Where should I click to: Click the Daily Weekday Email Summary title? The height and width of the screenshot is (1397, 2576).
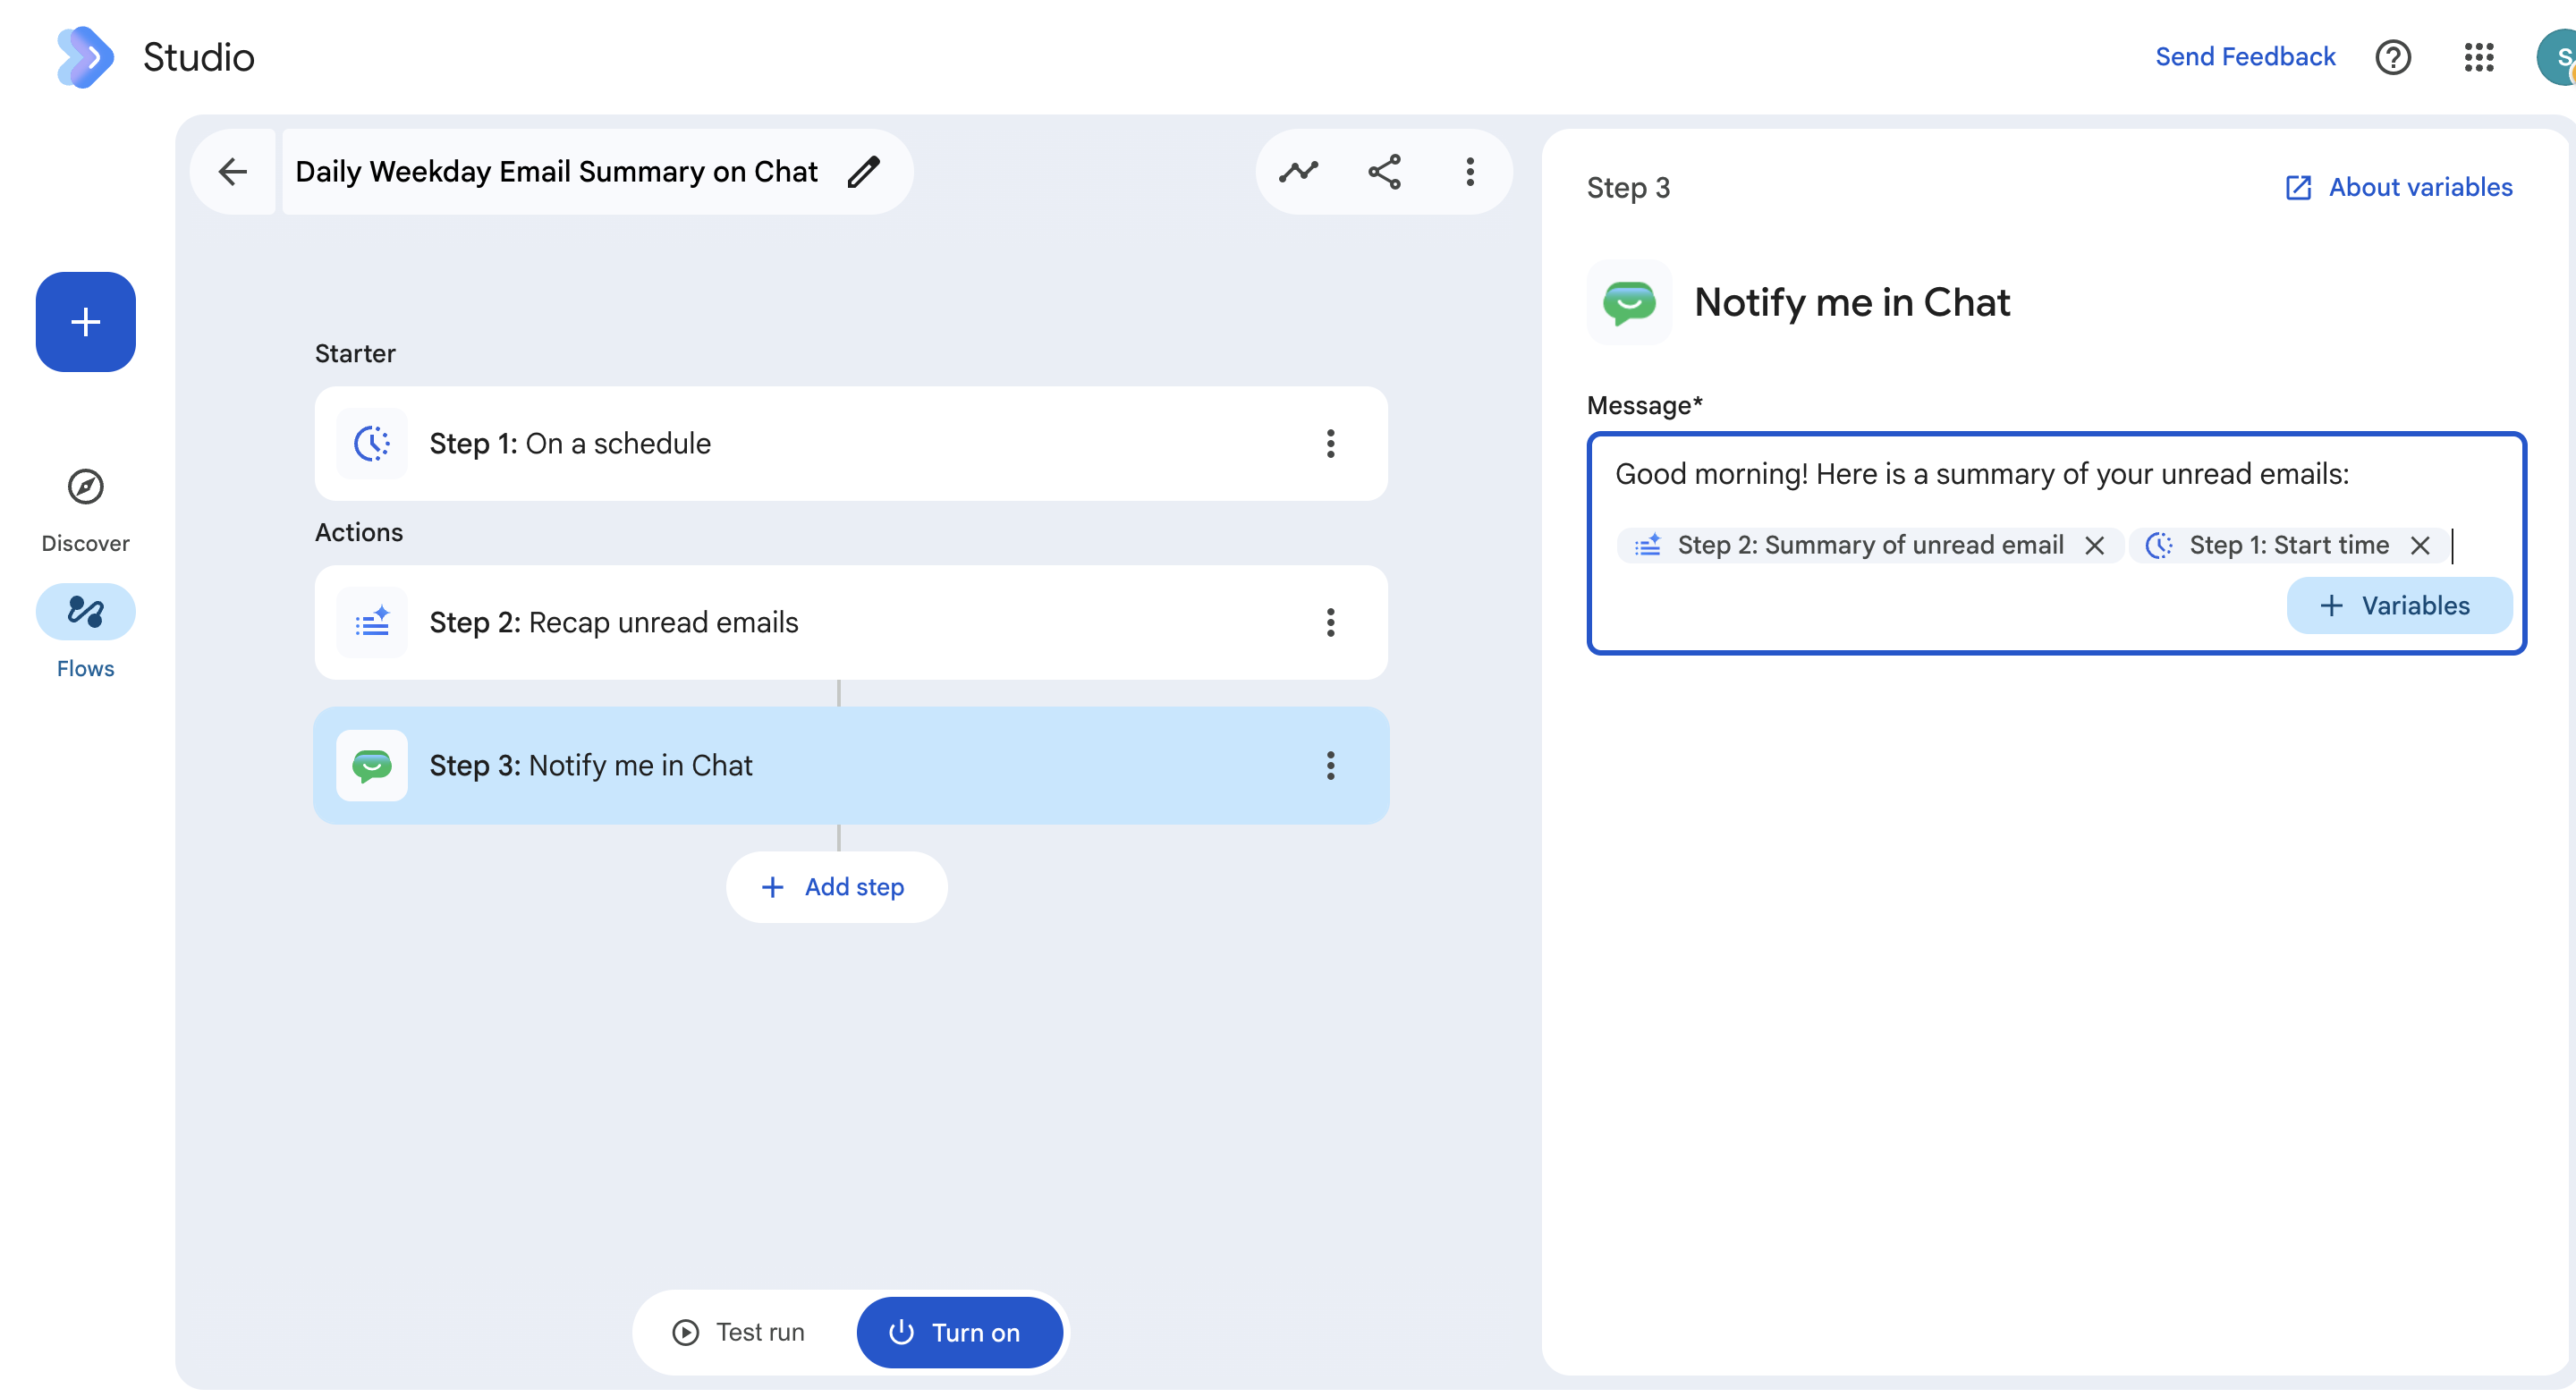556,171
